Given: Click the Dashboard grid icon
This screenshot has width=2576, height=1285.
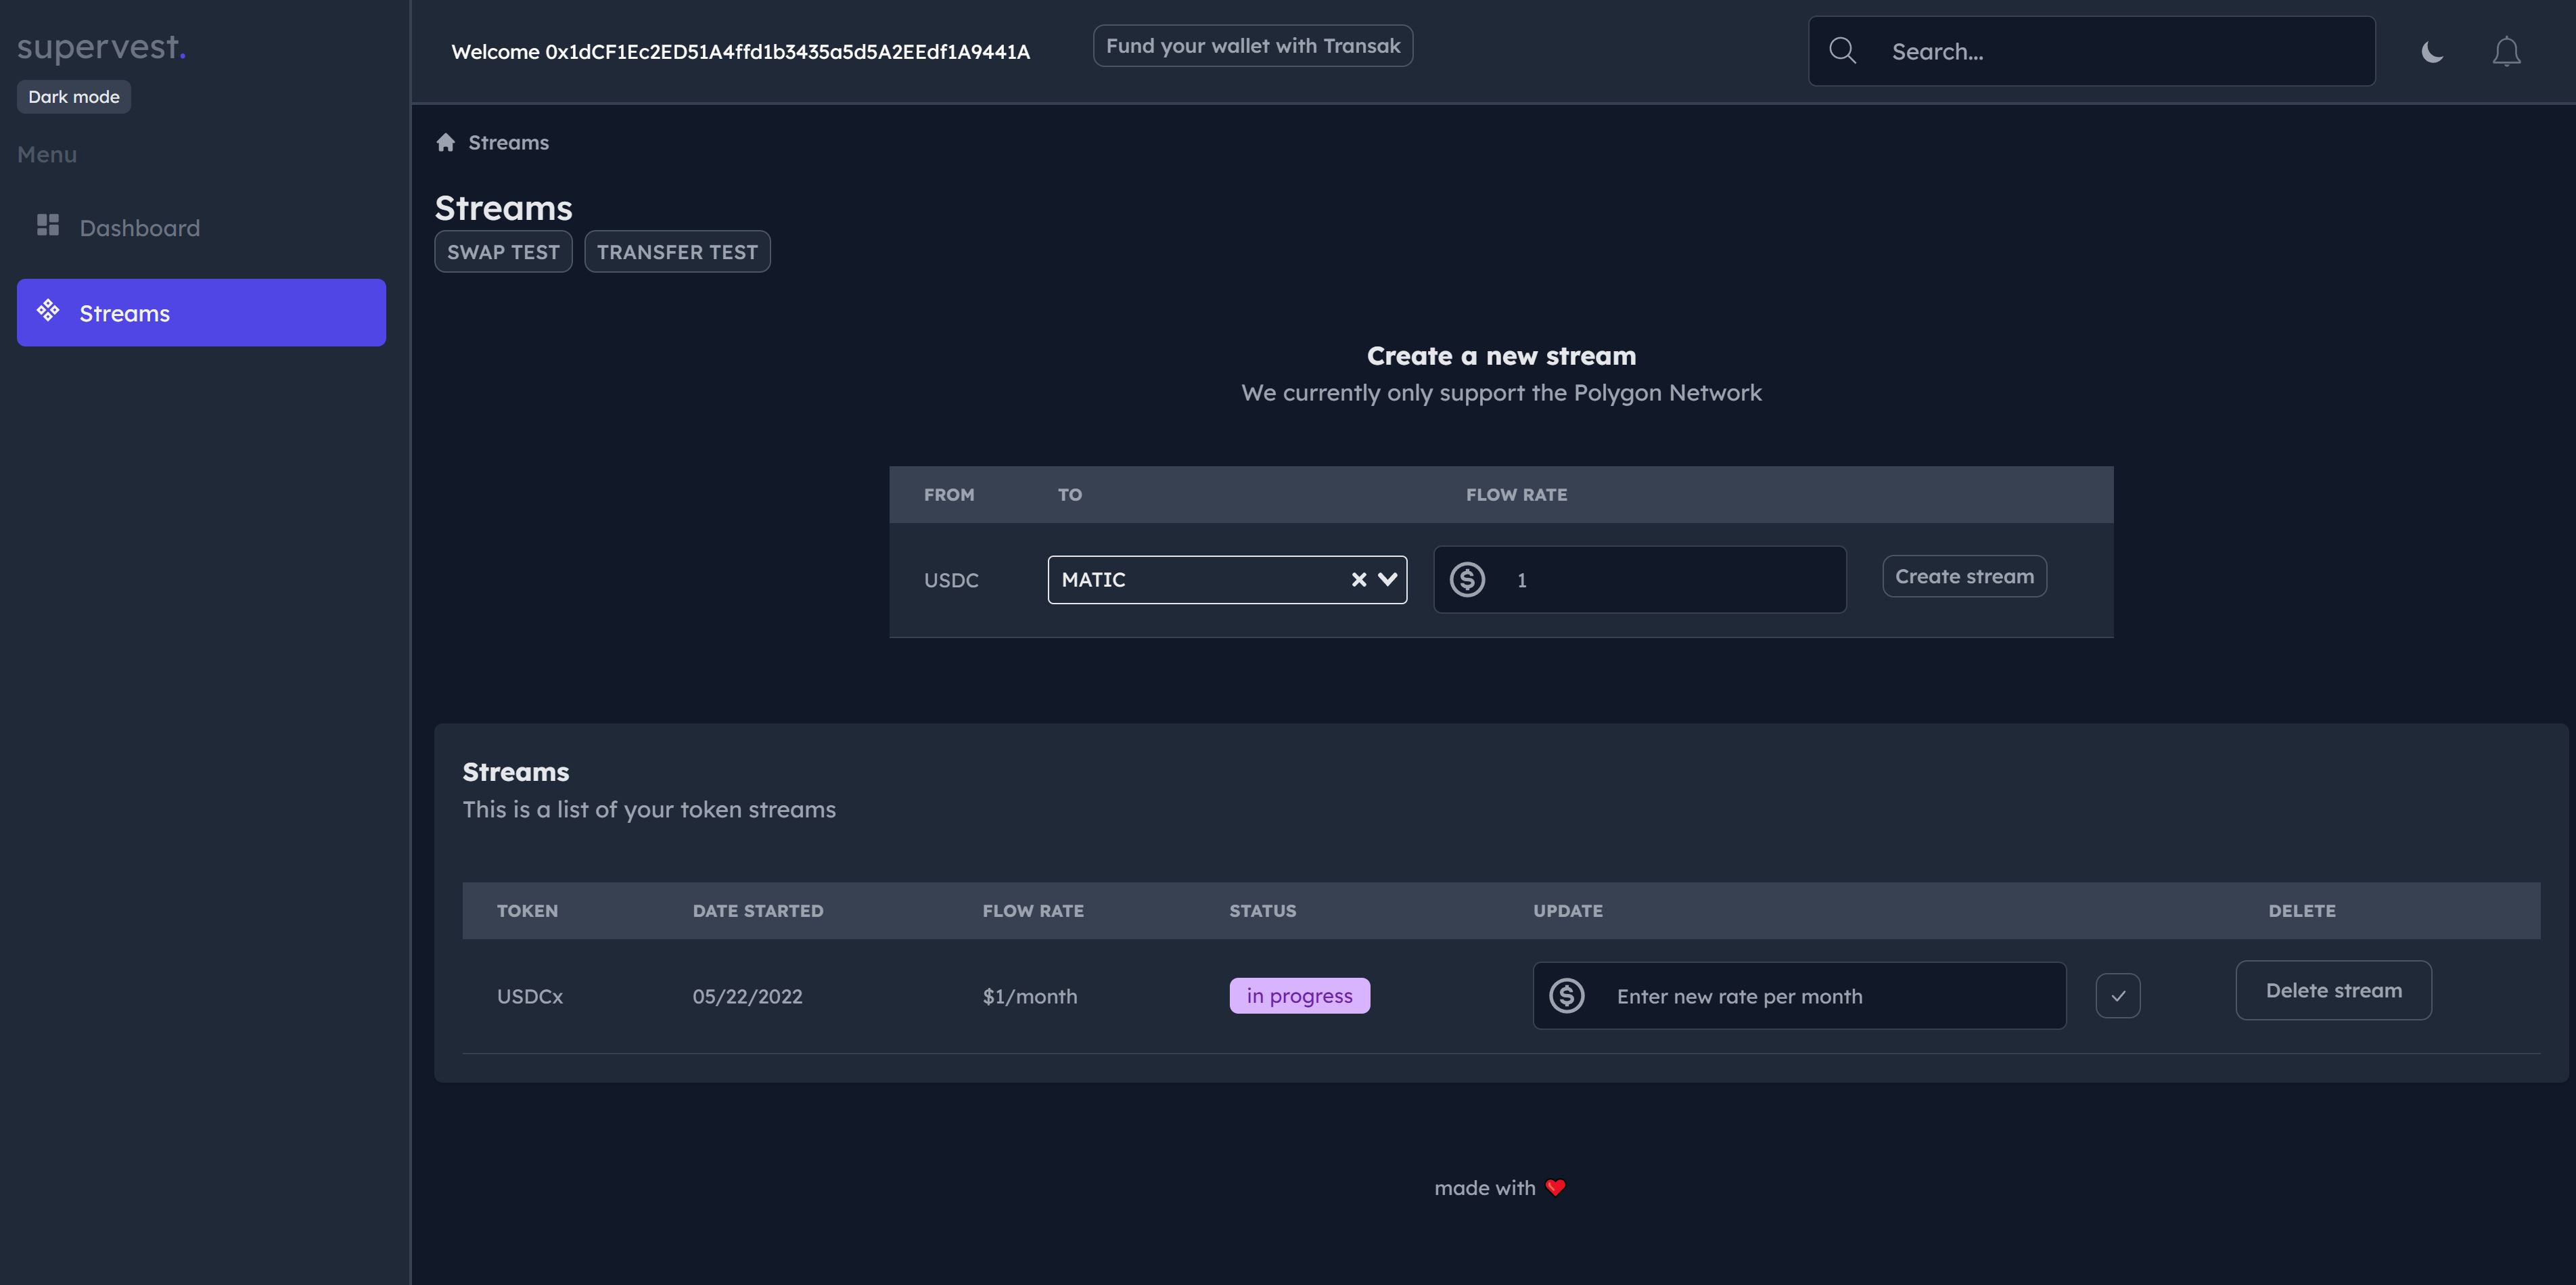Looking at the screenshot, I should [x=48, y=226].
